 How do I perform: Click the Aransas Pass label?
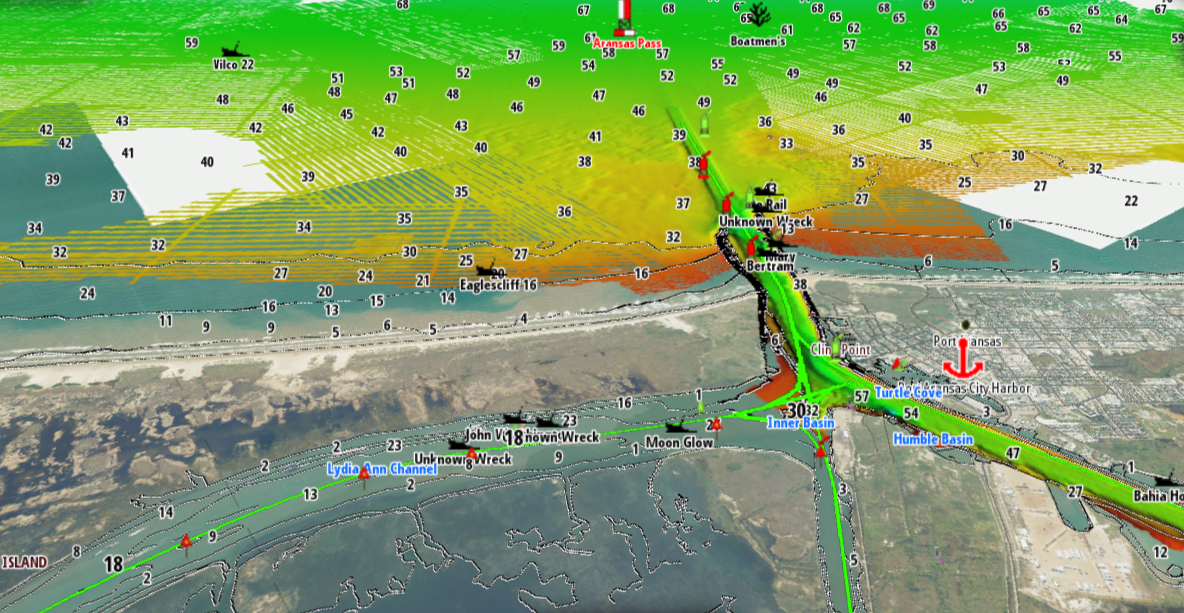627,44
